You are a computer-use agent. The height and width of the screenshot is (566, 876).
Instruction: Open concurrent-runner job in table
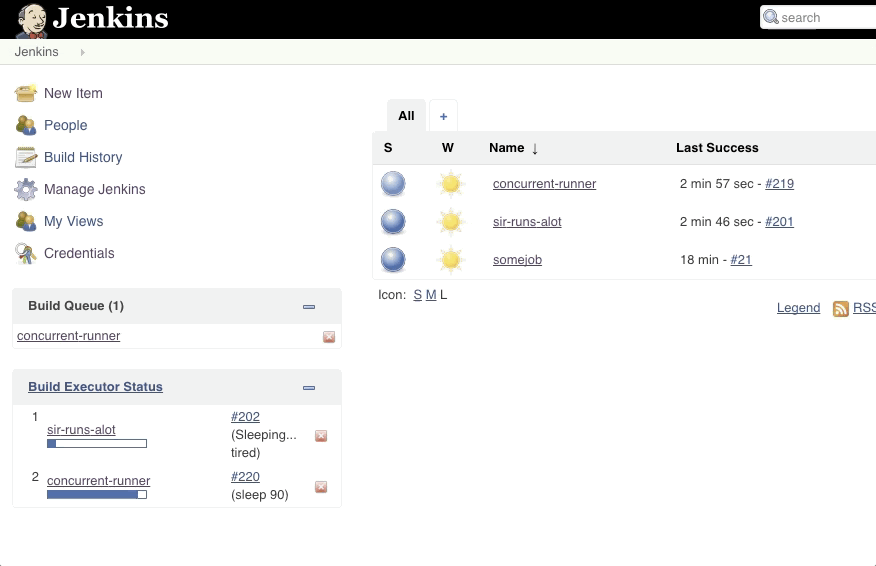pos(544,184)
